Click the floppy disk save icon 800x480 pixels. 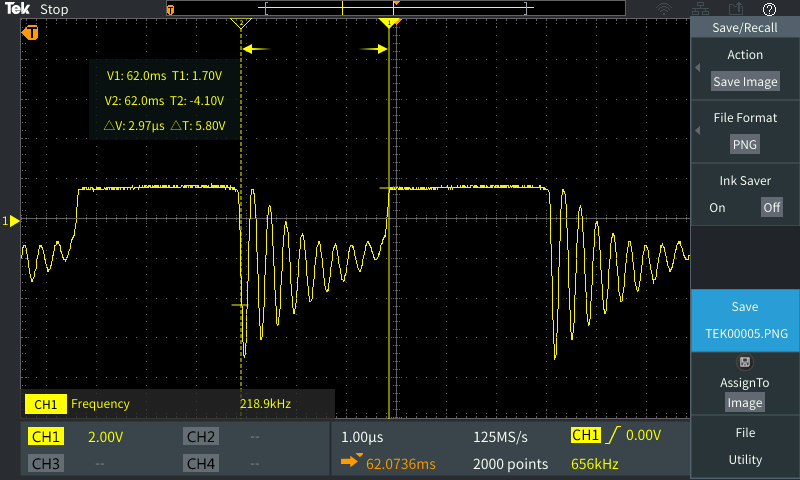point(745,362)
